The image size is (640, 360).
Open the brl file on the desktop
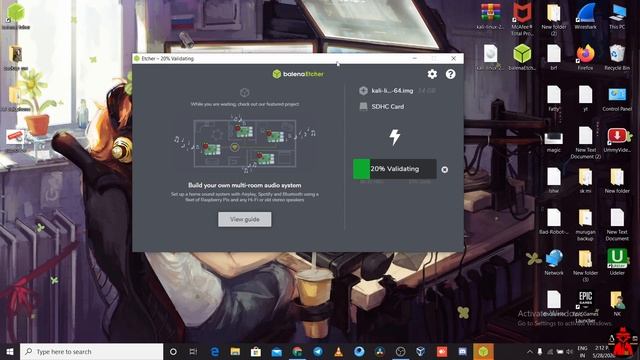pyautogui.click(x=554, y=57)
